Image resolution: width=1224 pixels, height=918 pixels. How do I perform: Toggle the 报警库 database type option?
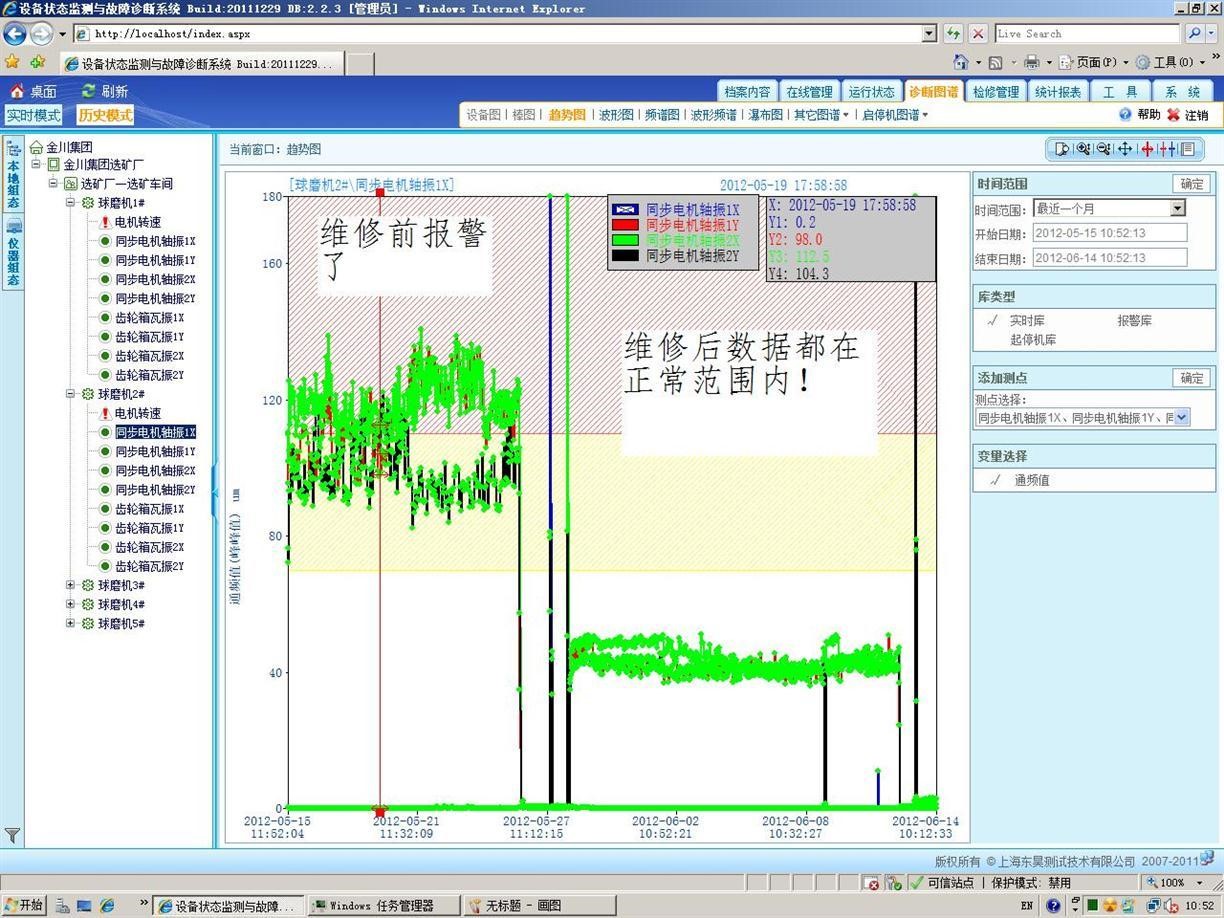point(1134,321)
